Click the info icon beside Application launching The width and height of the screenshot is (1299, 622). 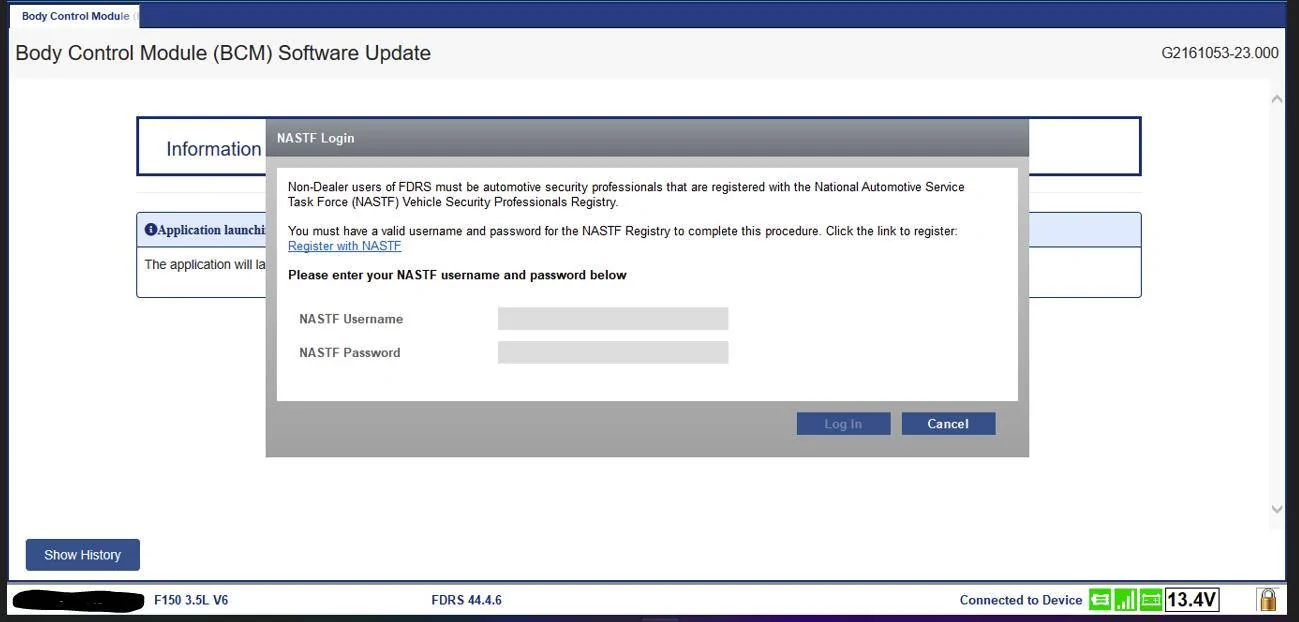[151, 229]
